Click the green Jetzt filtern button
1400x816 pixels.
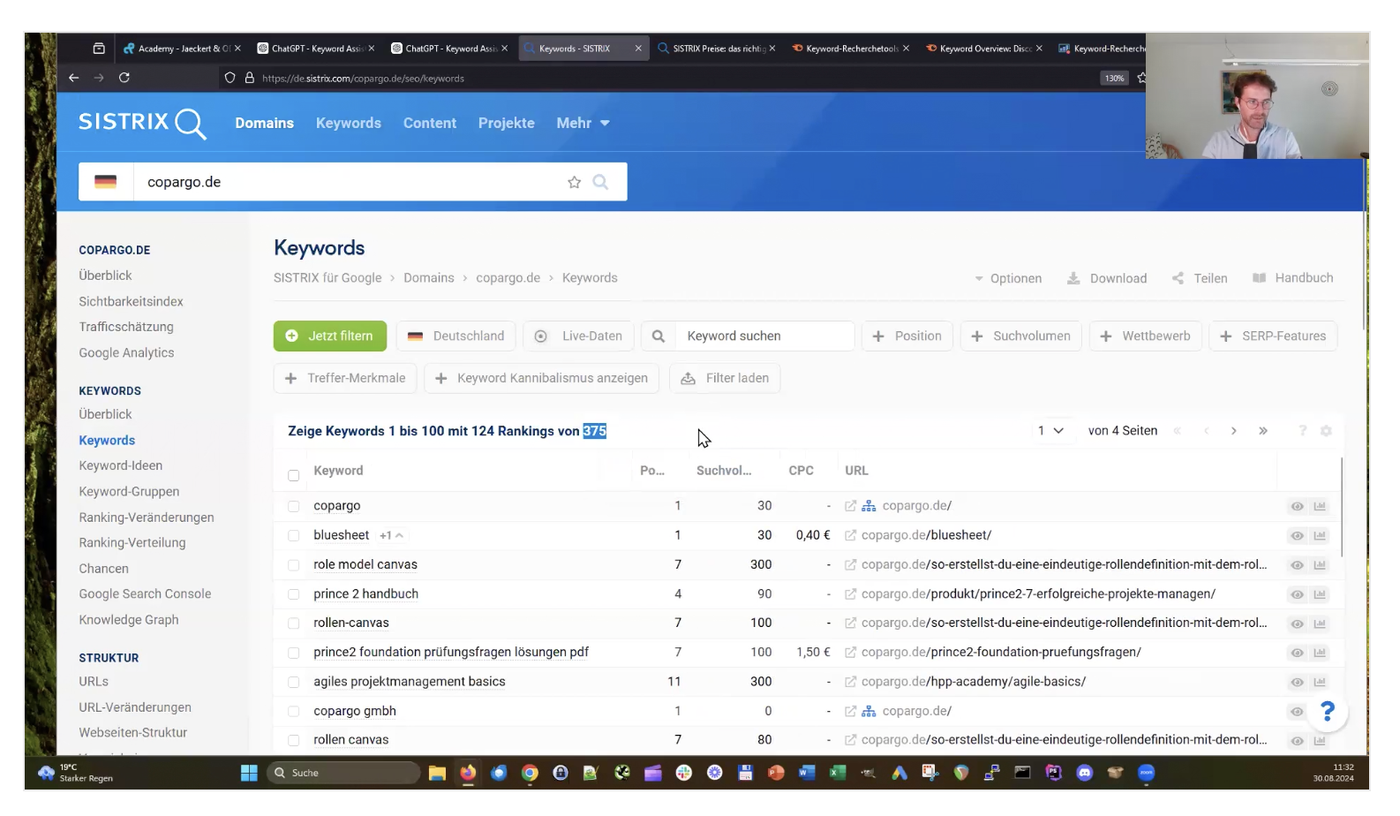pos(330,336)
